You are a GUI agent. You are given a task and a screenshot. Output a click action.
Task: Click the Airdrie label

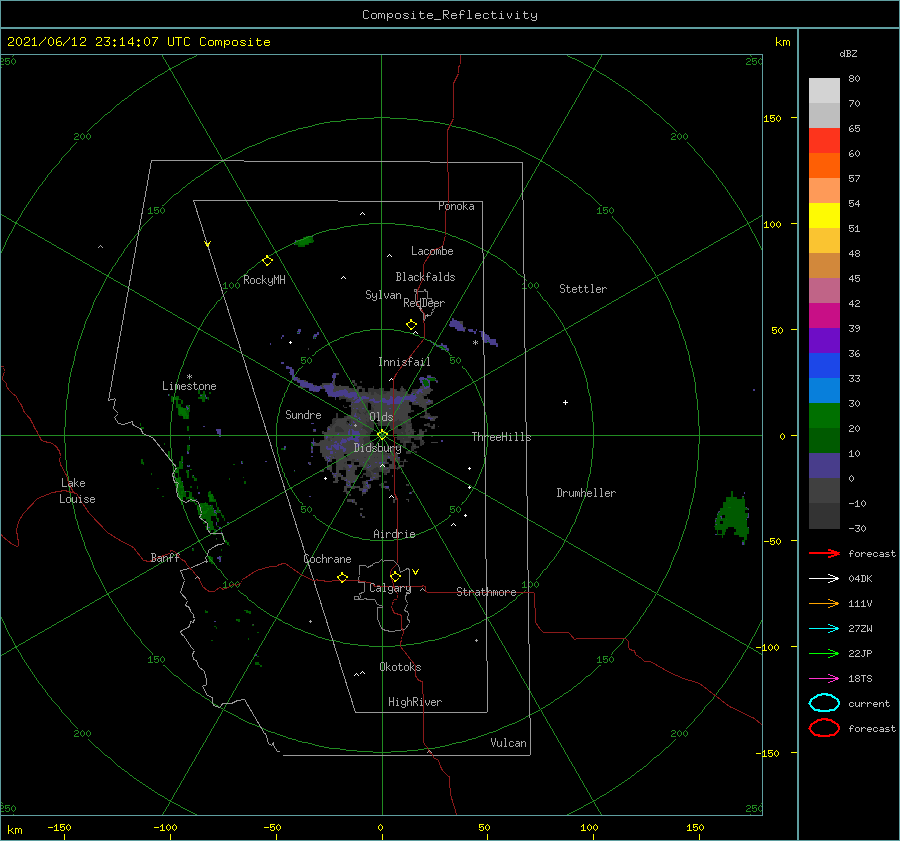394,534
